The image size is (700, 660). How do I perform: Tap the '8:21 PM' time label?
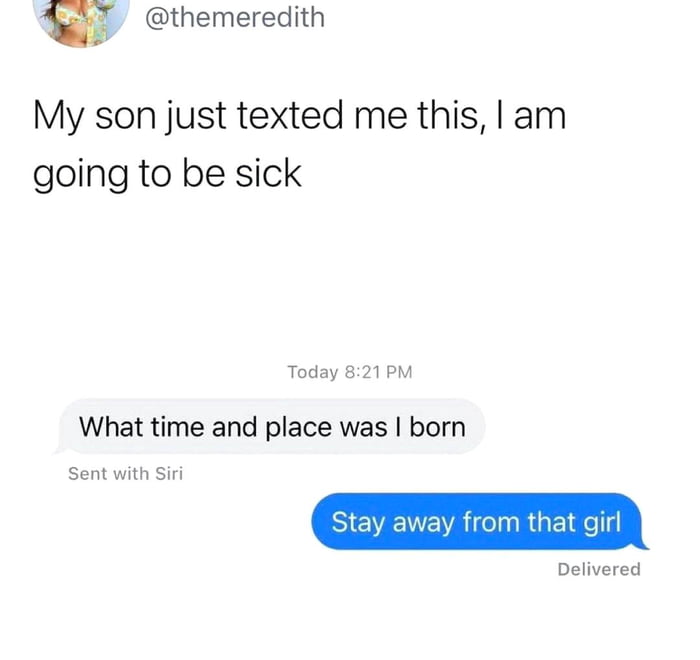coord(379,372)
